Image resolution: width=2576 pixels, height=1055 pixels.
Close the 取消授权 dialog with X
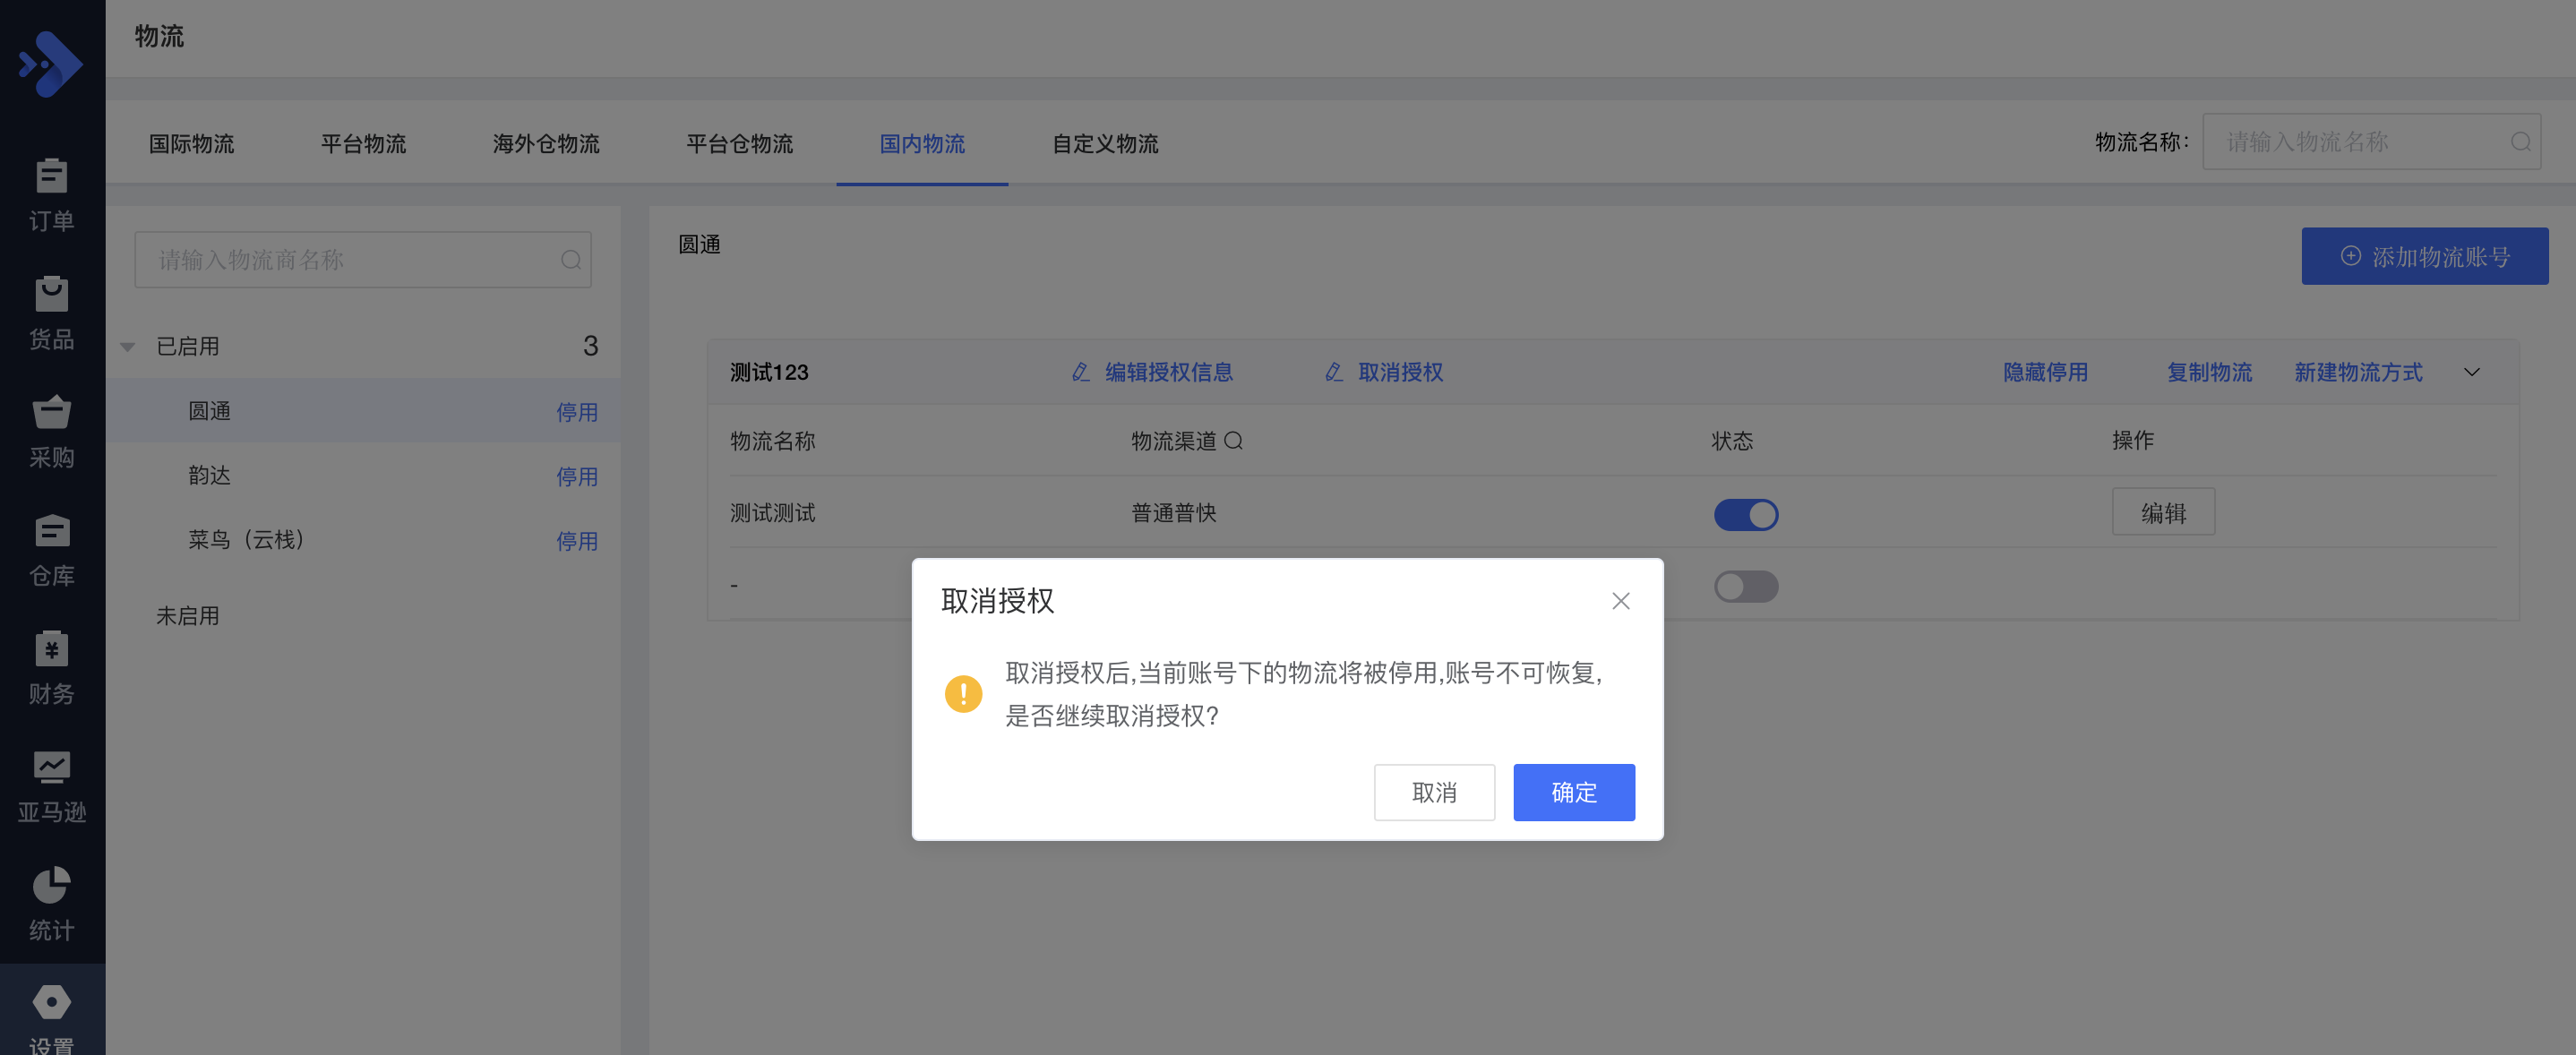click(x=1620, y=601)
